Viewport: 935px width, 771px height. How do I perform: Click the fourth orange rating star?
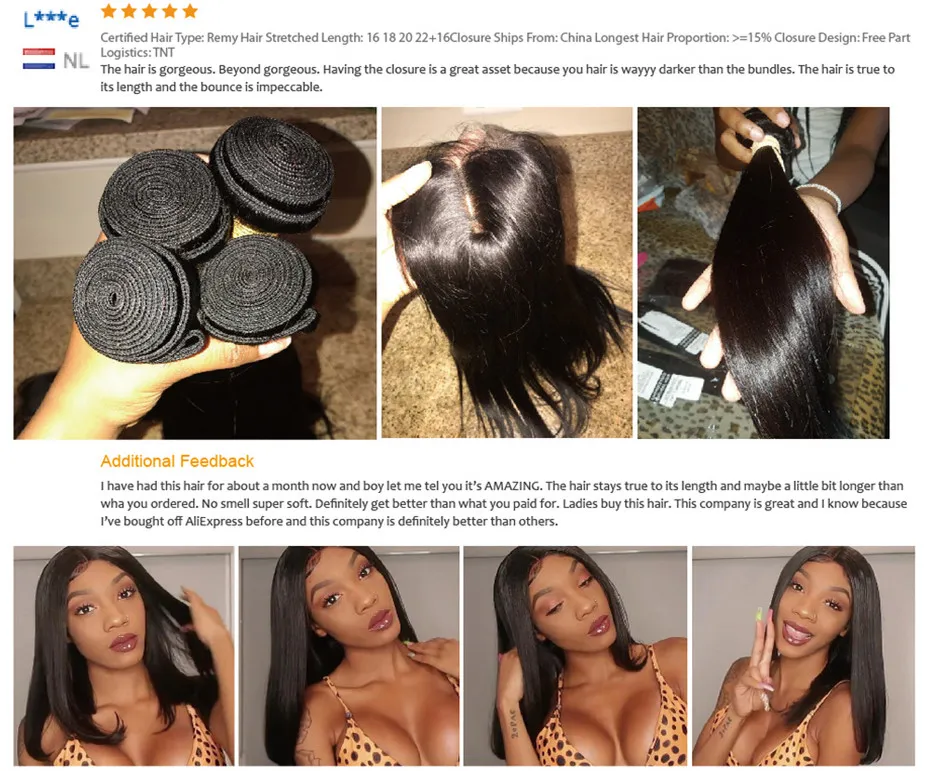tap(169, 11)
